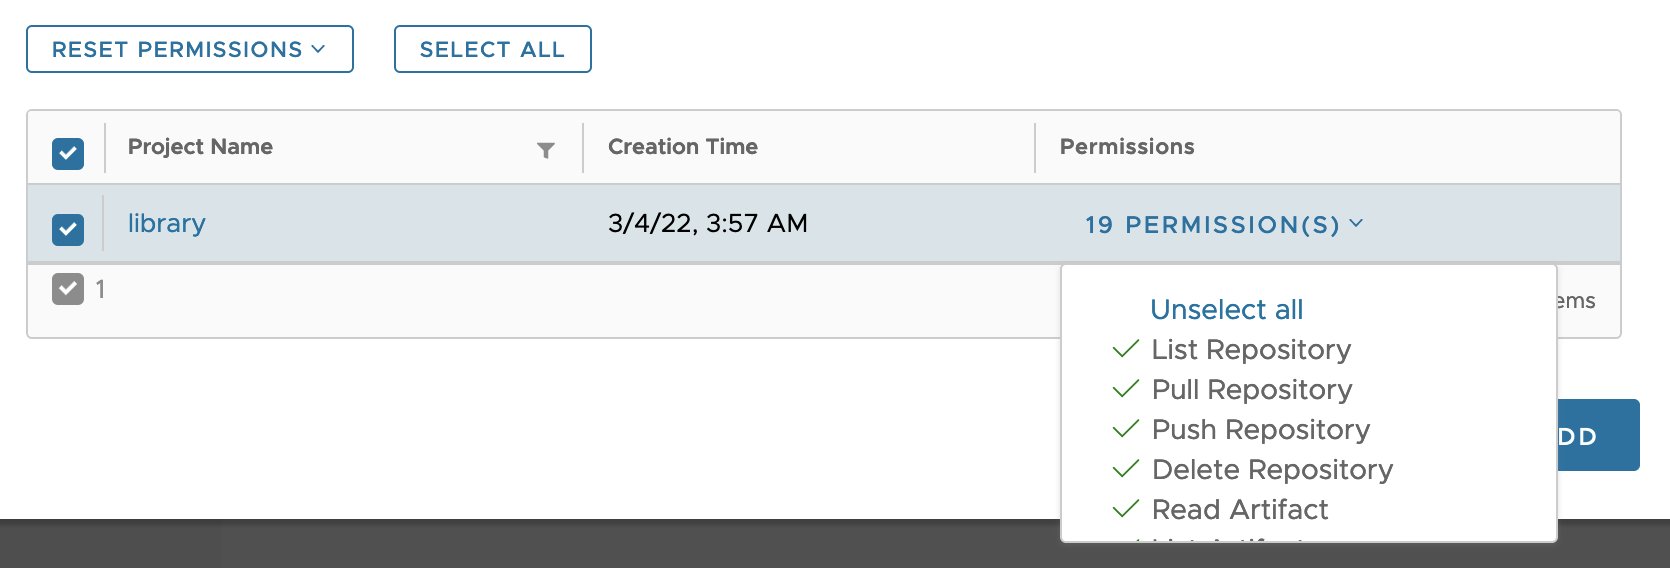The height and width of the screenshot is (568, 1670).
Task: Click the SELECT ALL button
Action: tap(493, 49)
